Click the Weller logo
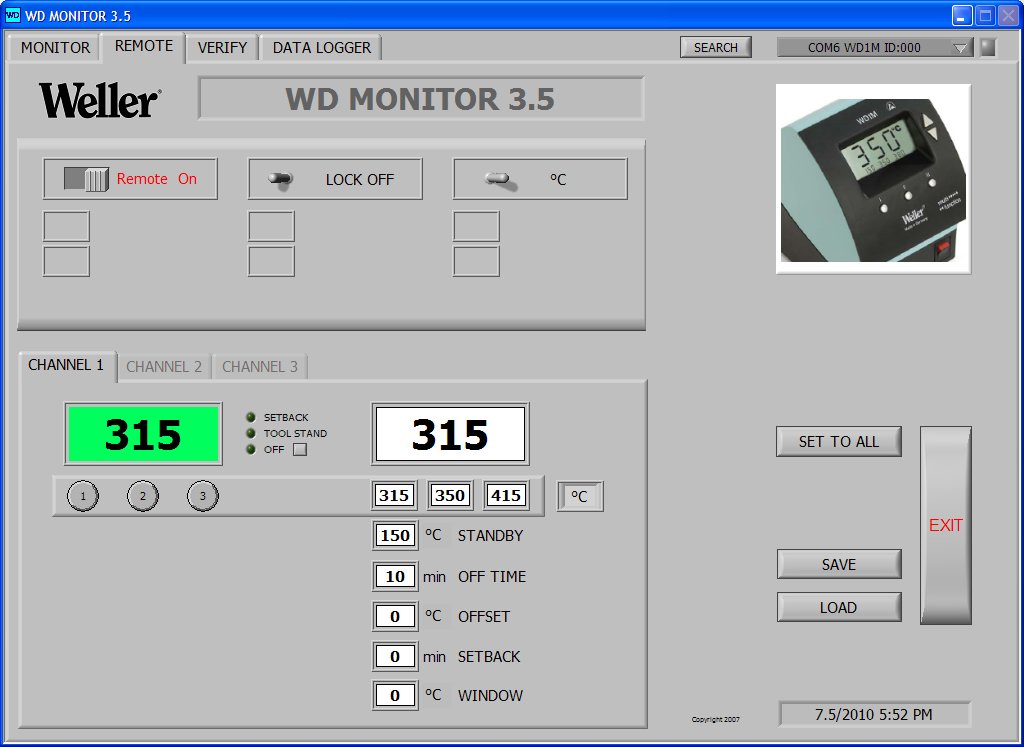1024x747 pixels. point(99,100)
